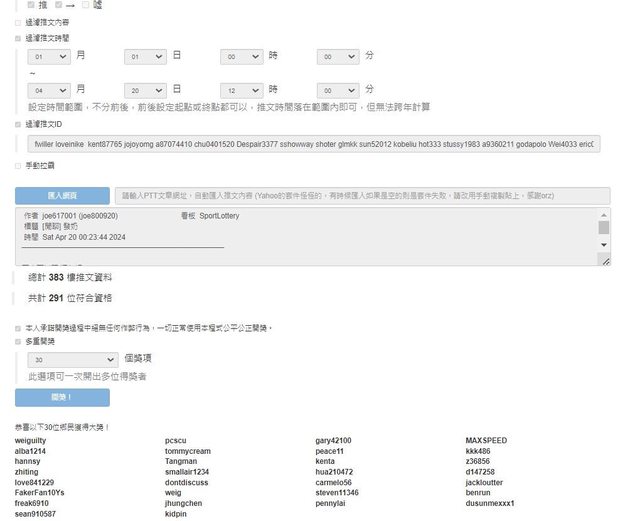640x521 pixels.
Task: Toggle the → comment type checkbox
Action: point(59,5)
